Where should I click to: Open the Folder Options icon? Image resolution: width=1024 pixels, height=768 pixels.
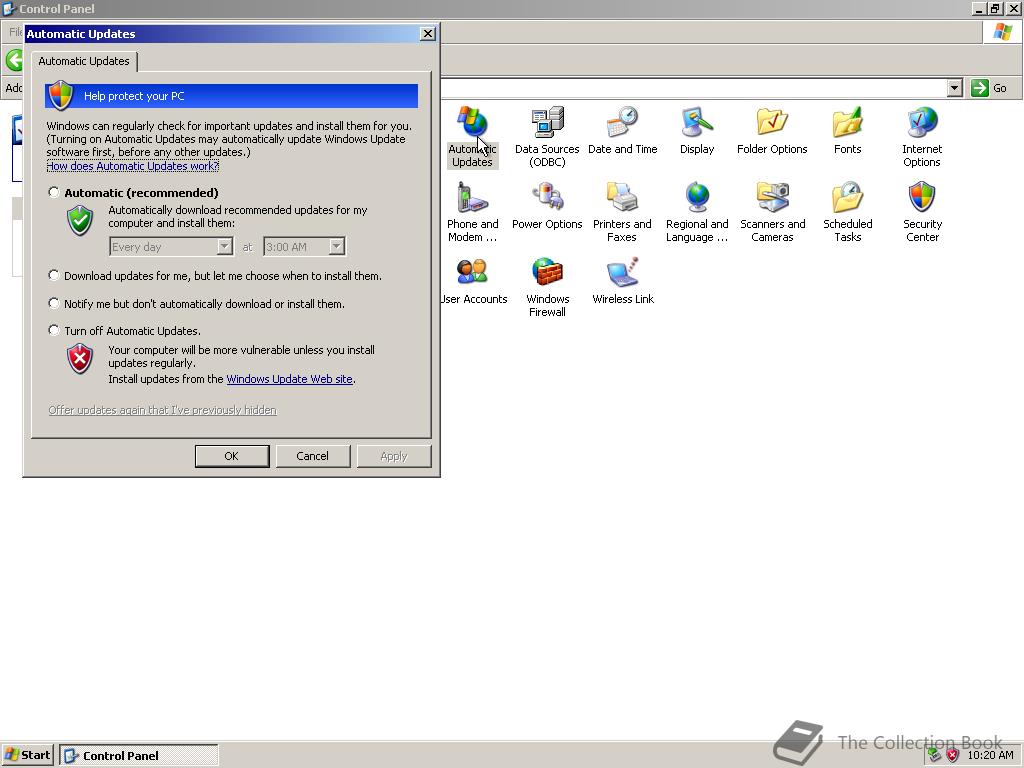772,131
